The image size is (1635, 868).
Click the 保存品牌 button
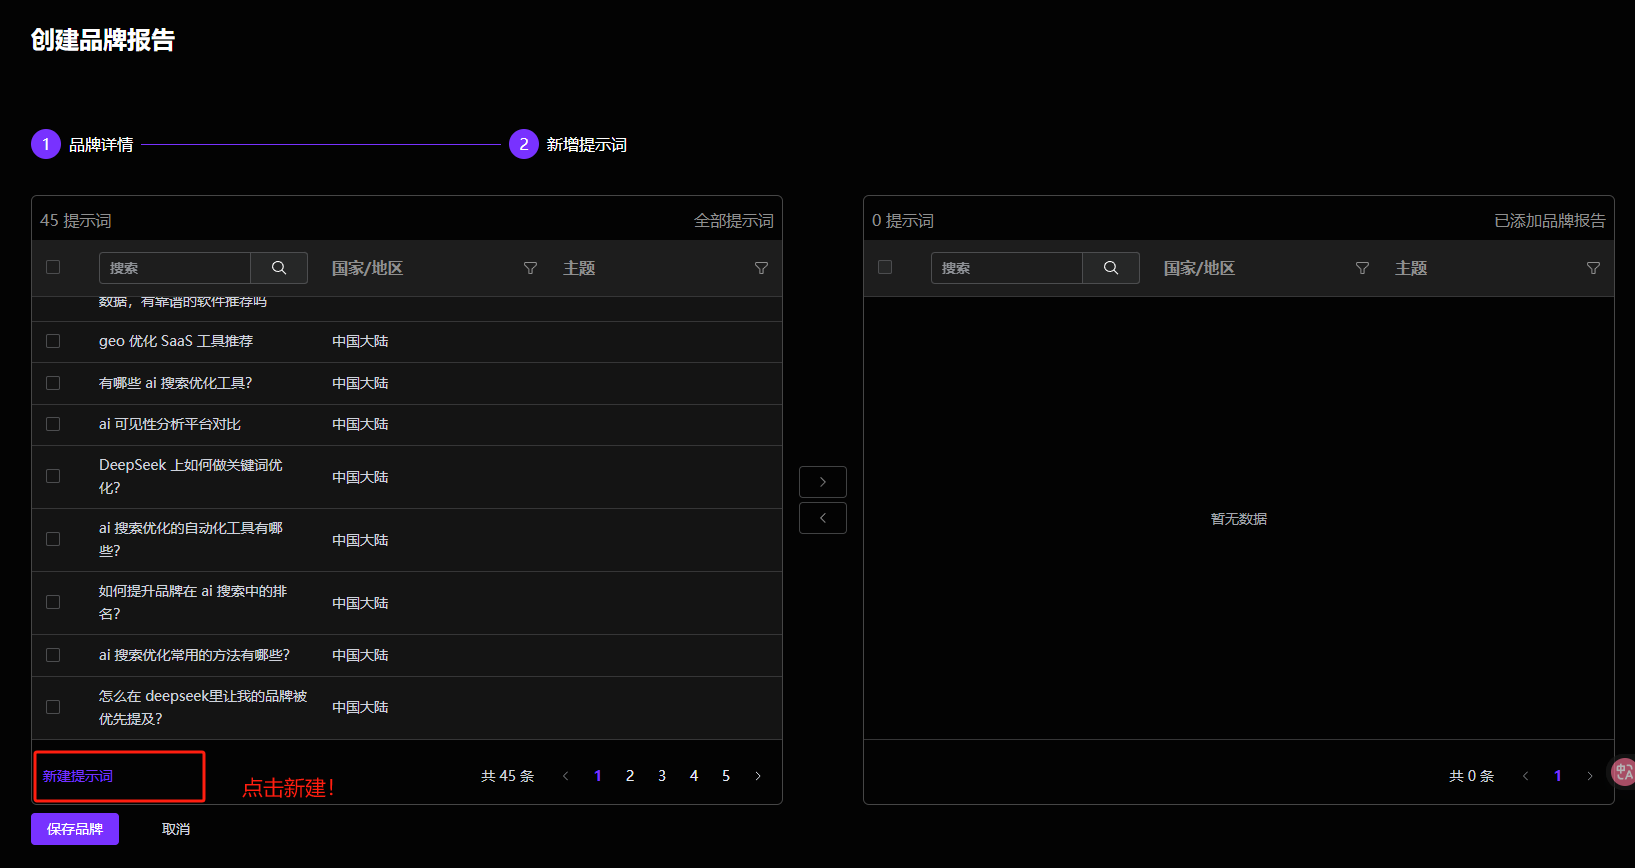(75, 829)
